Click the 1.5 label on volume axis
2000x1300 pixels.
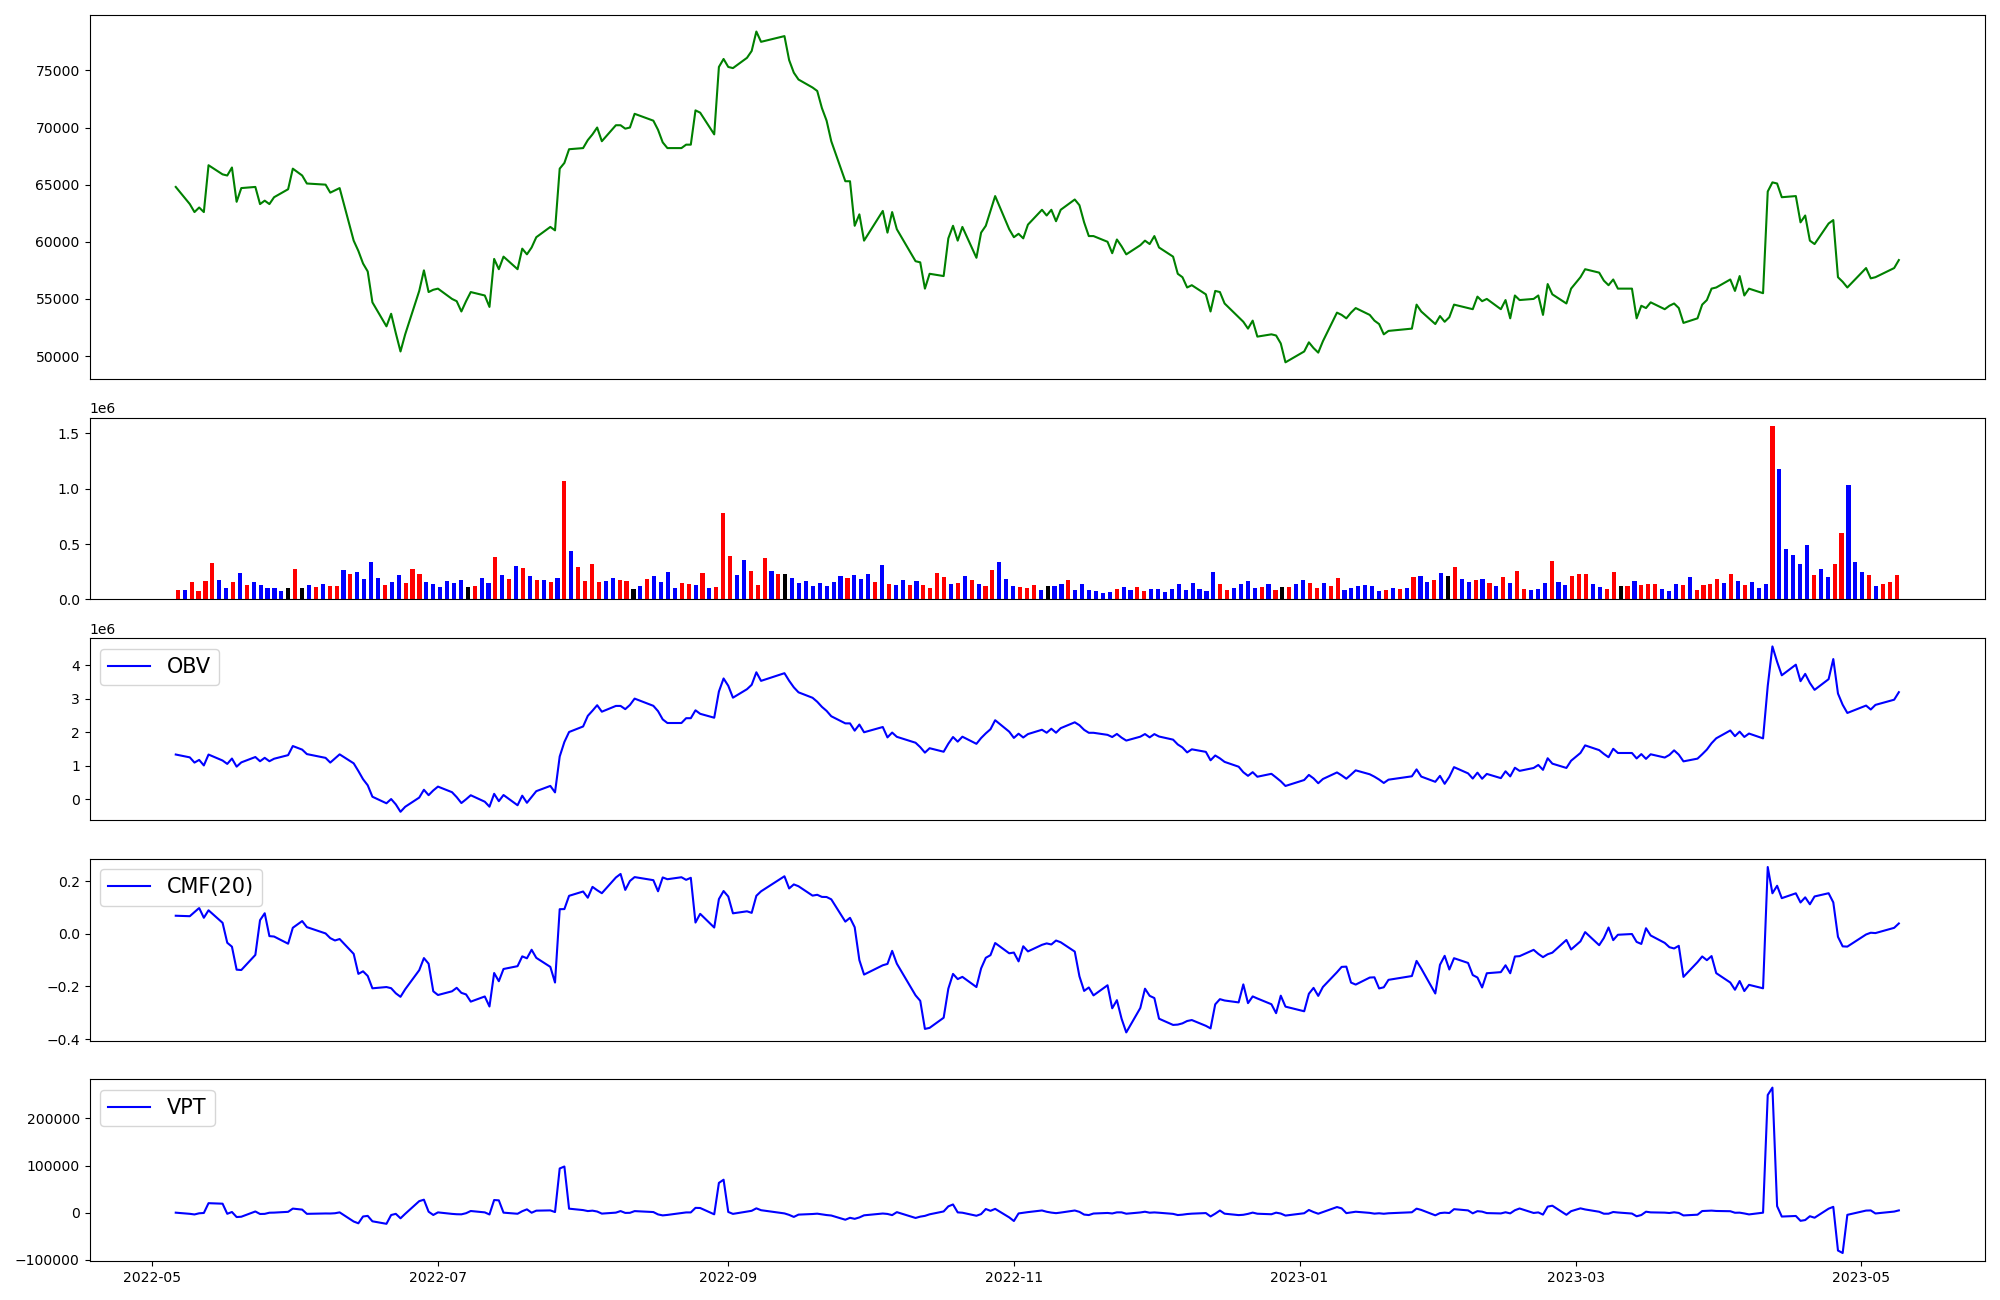tap(68, 434)
